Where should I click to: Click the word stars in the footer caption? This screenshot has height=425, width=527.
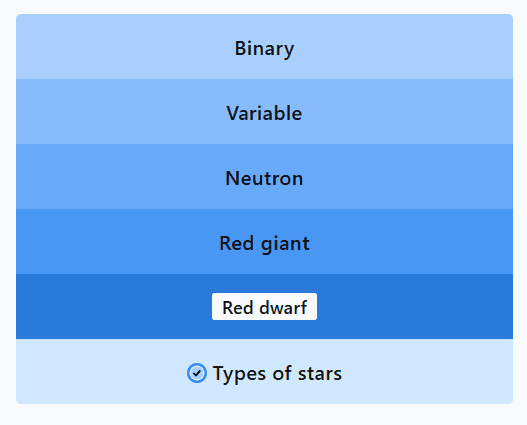click(320, 374)
